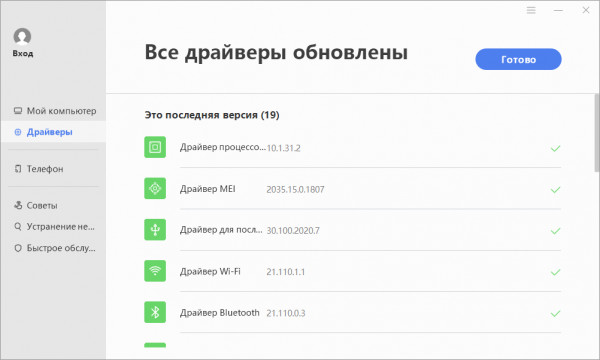Click the checkmark for processor driver
Screen dimensions: 600x360
click(x=555, y=148)
